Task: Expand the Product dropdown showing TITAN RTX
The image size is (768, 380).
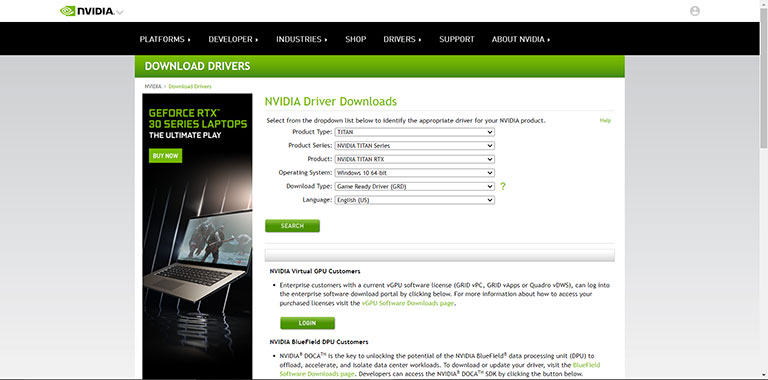Action: pos(414,159)
